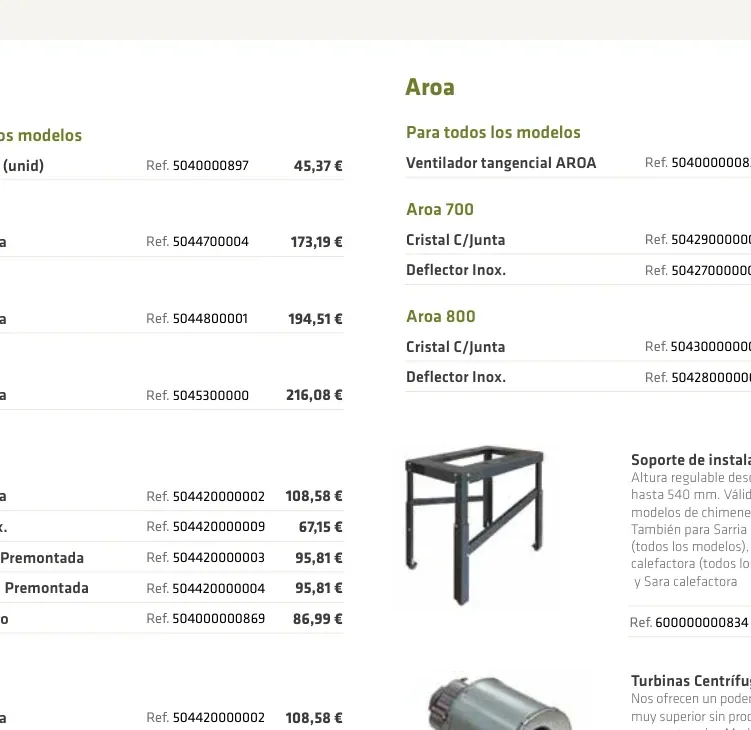
Task: Click the 'Aroa 800' subheading
Action: (441, 317)
